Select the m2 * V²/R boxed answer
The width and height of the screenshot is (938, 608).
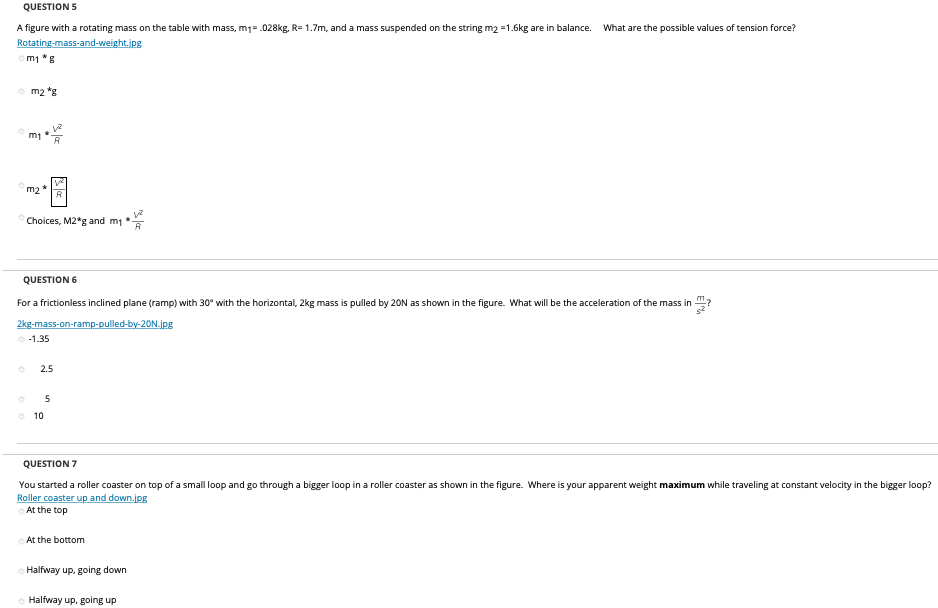[x=22, y=186]
